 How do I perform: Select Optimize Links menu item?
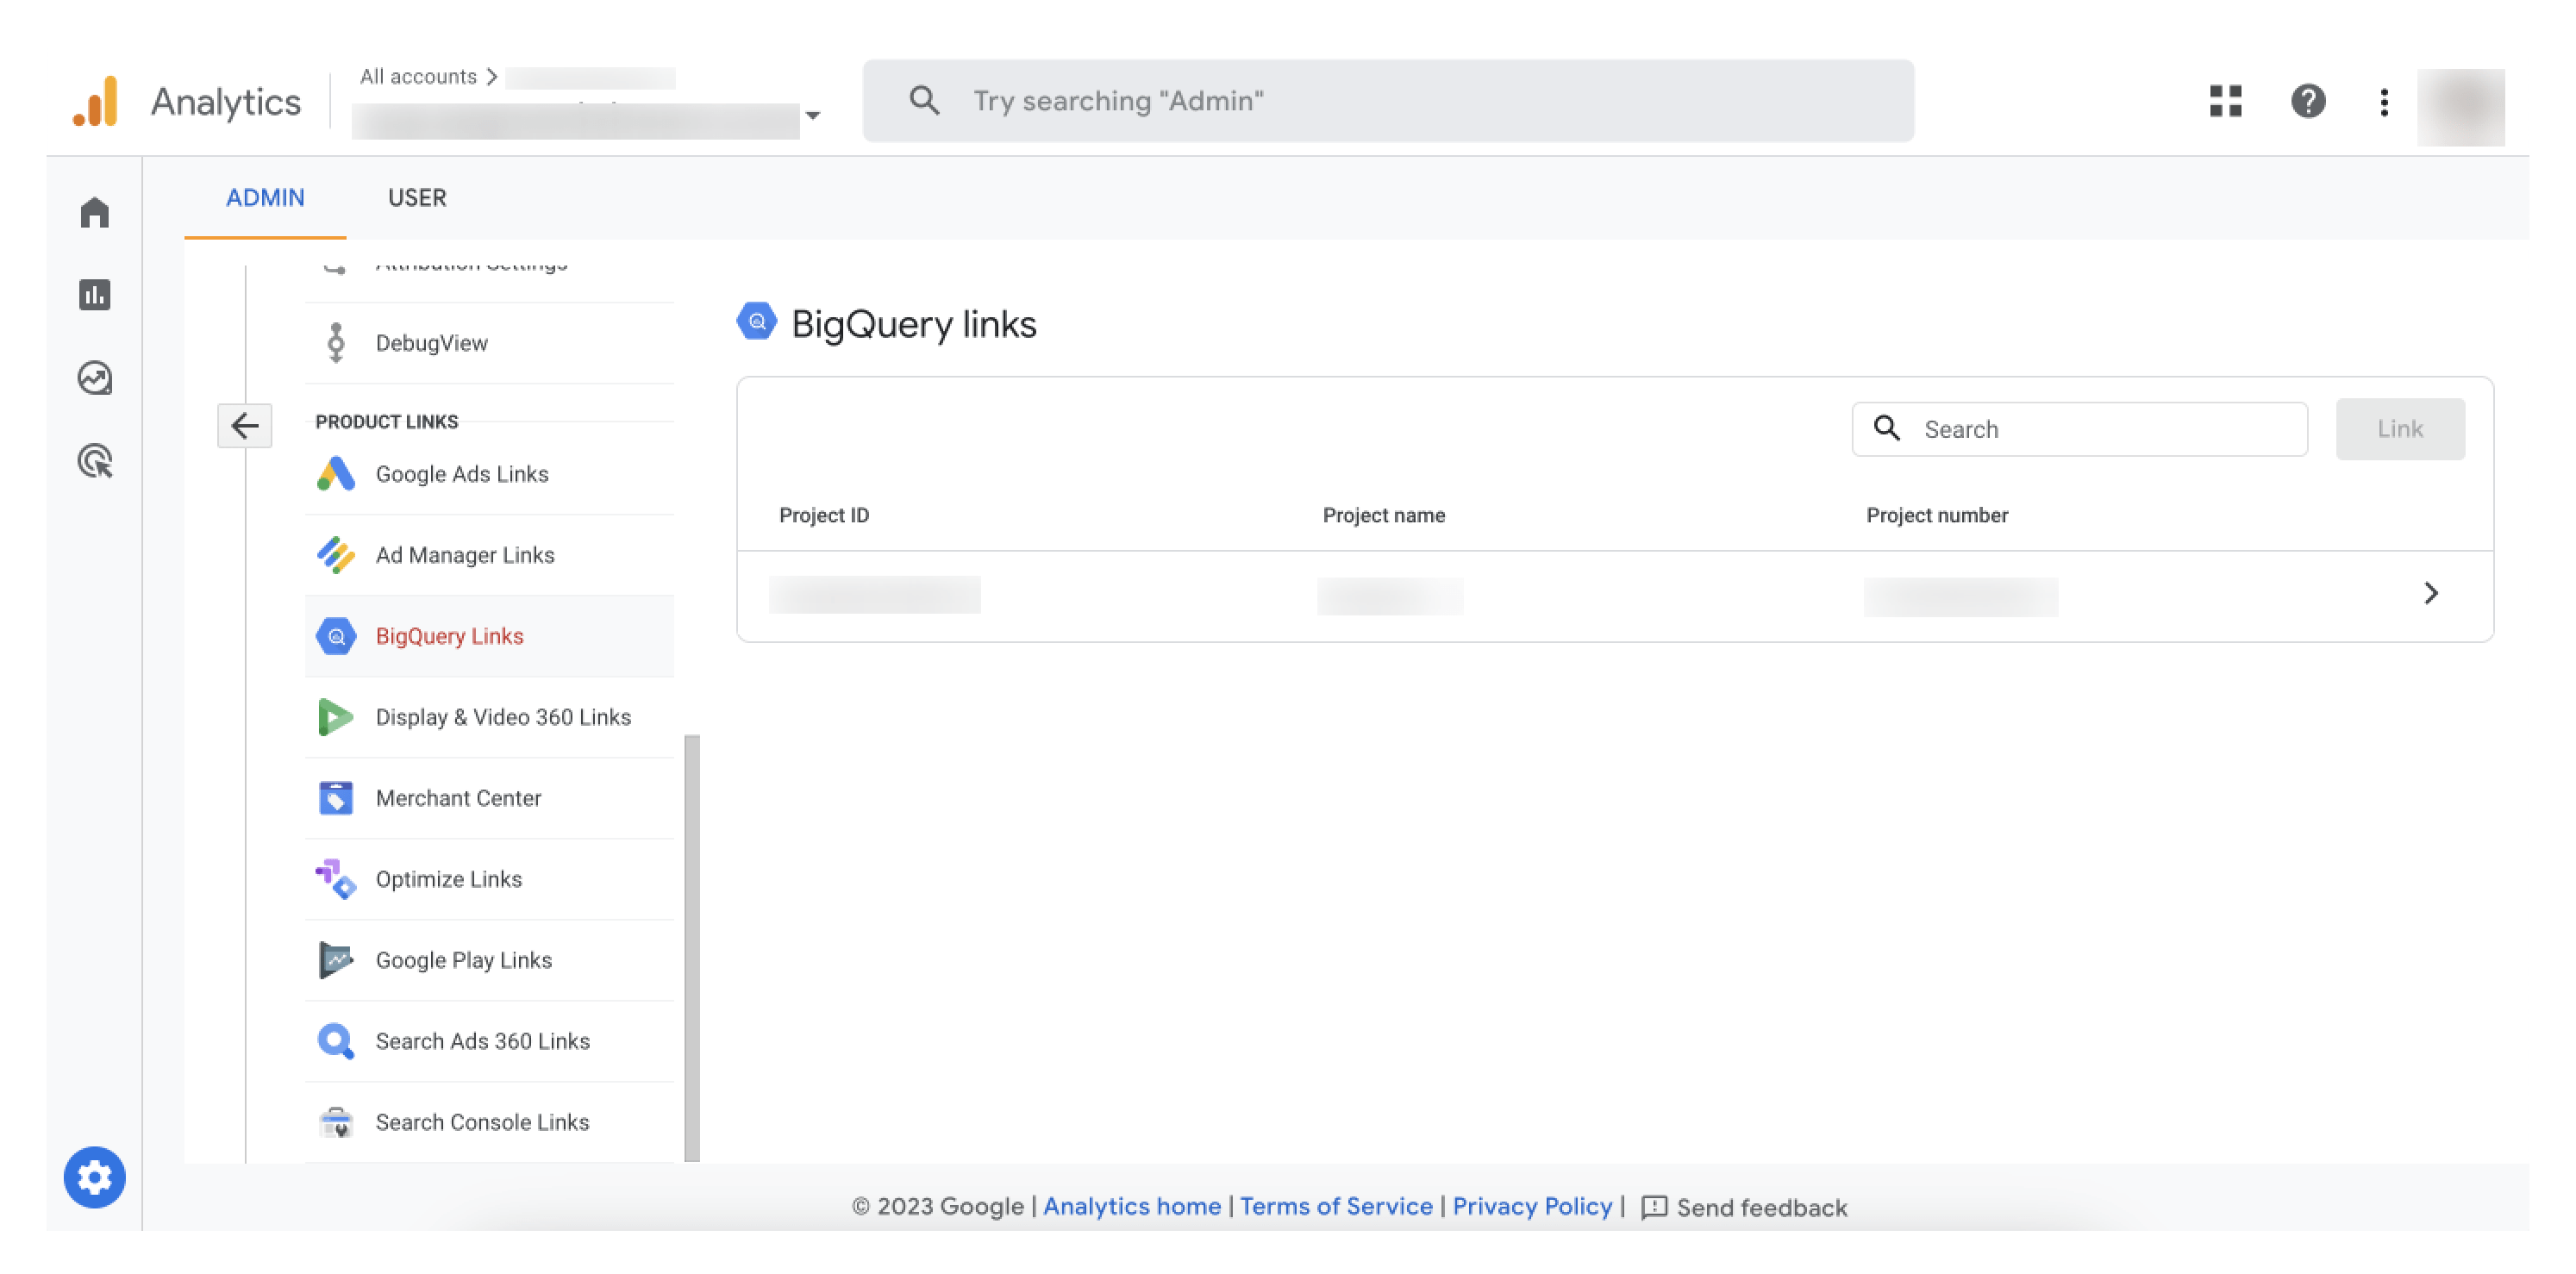(x=490, y=879)
